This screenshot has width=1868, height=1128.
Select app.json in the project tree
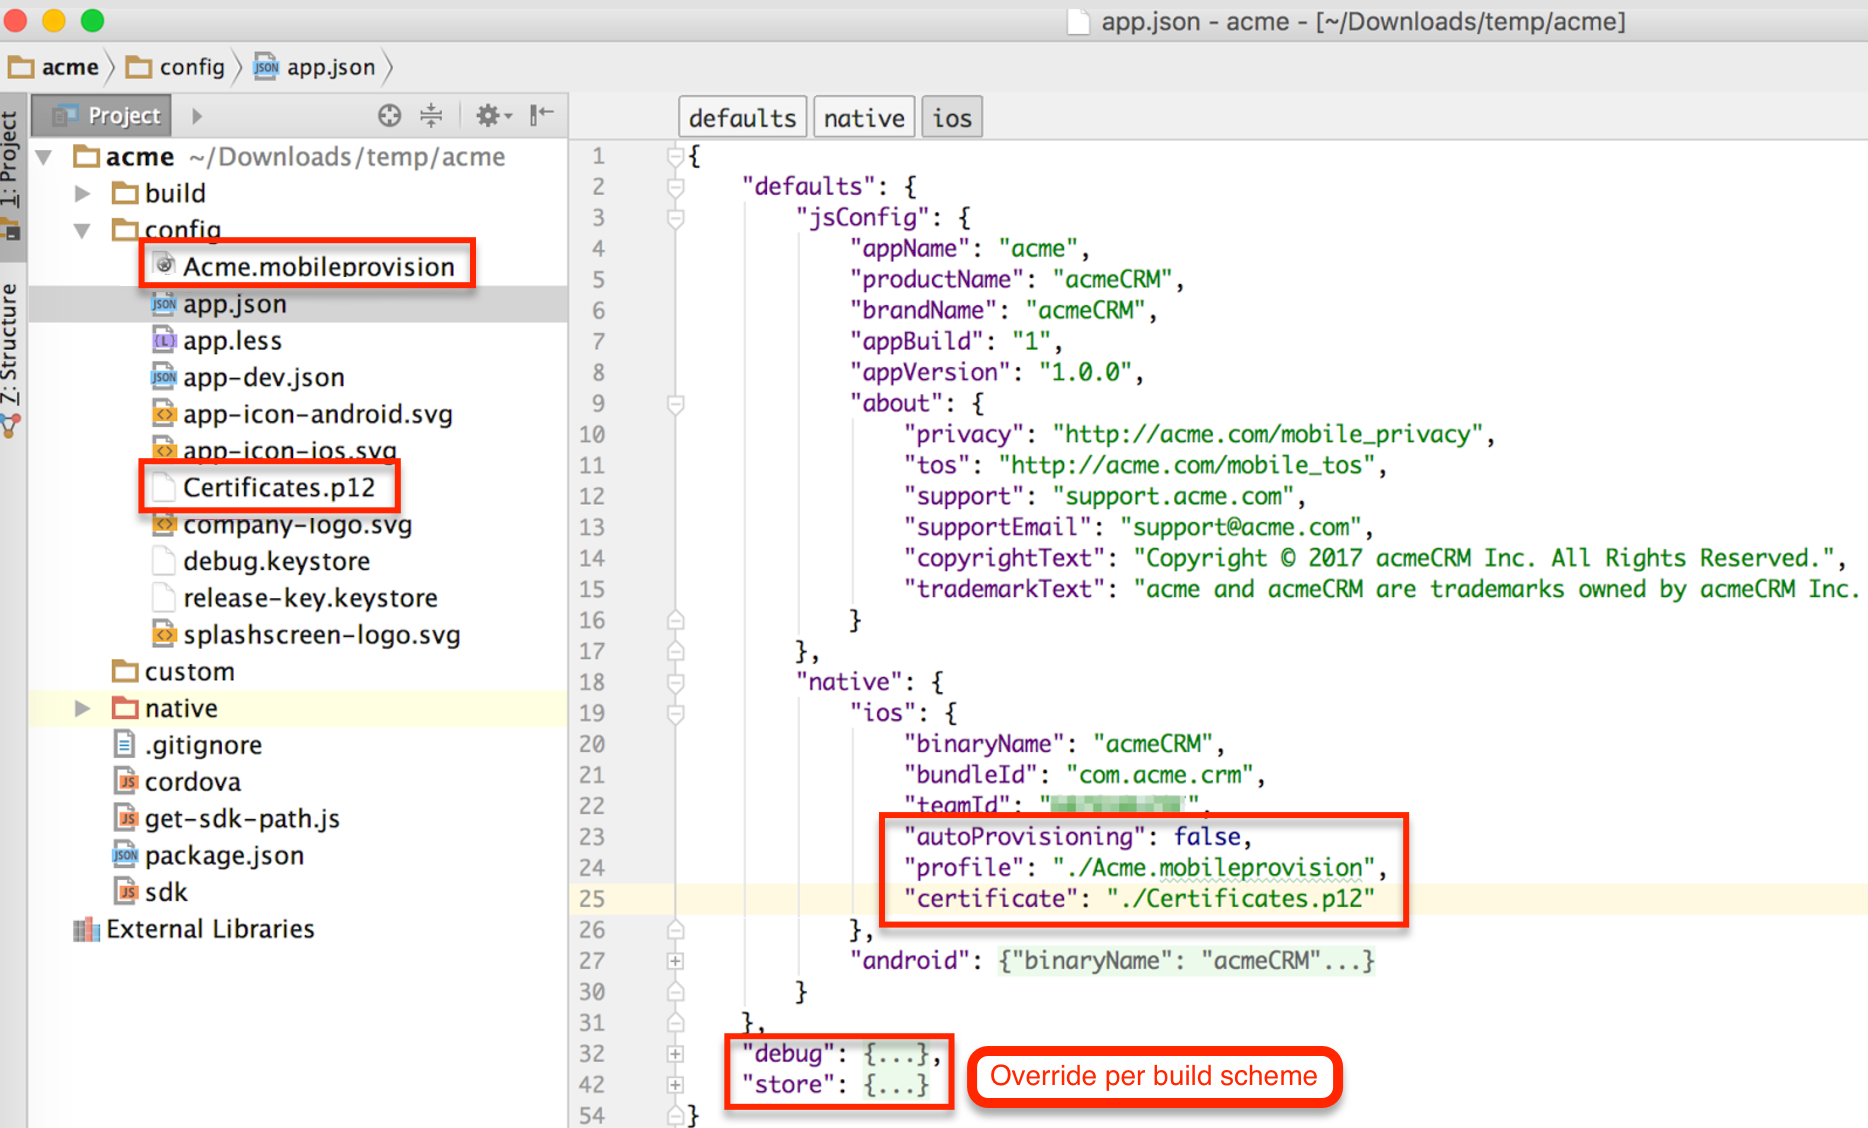point(235,304)
